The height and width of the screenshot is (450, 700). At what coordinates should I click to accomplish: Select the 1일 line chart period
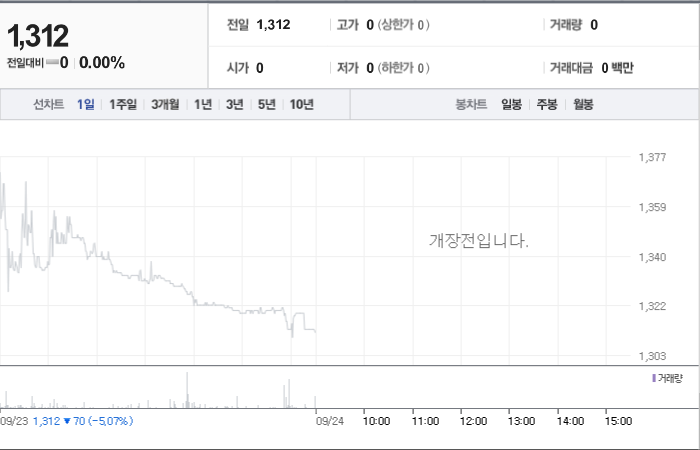(x=86, y=104)
